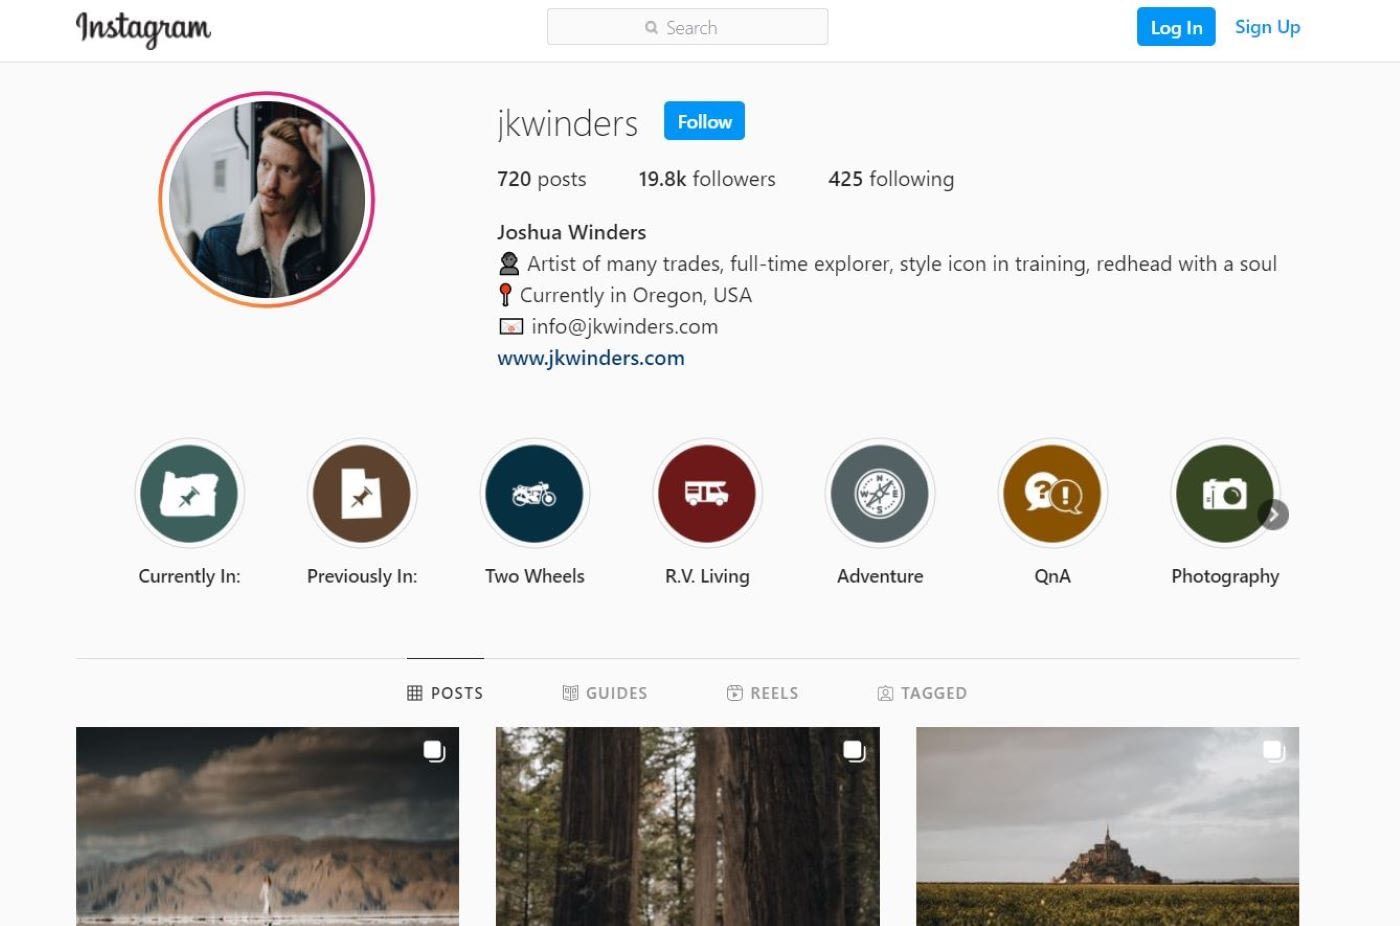The width and height of the screenshot is (1400, 926).
Task: Click the 'Previously In:' highlight label
Action: [x=362, y=576]
